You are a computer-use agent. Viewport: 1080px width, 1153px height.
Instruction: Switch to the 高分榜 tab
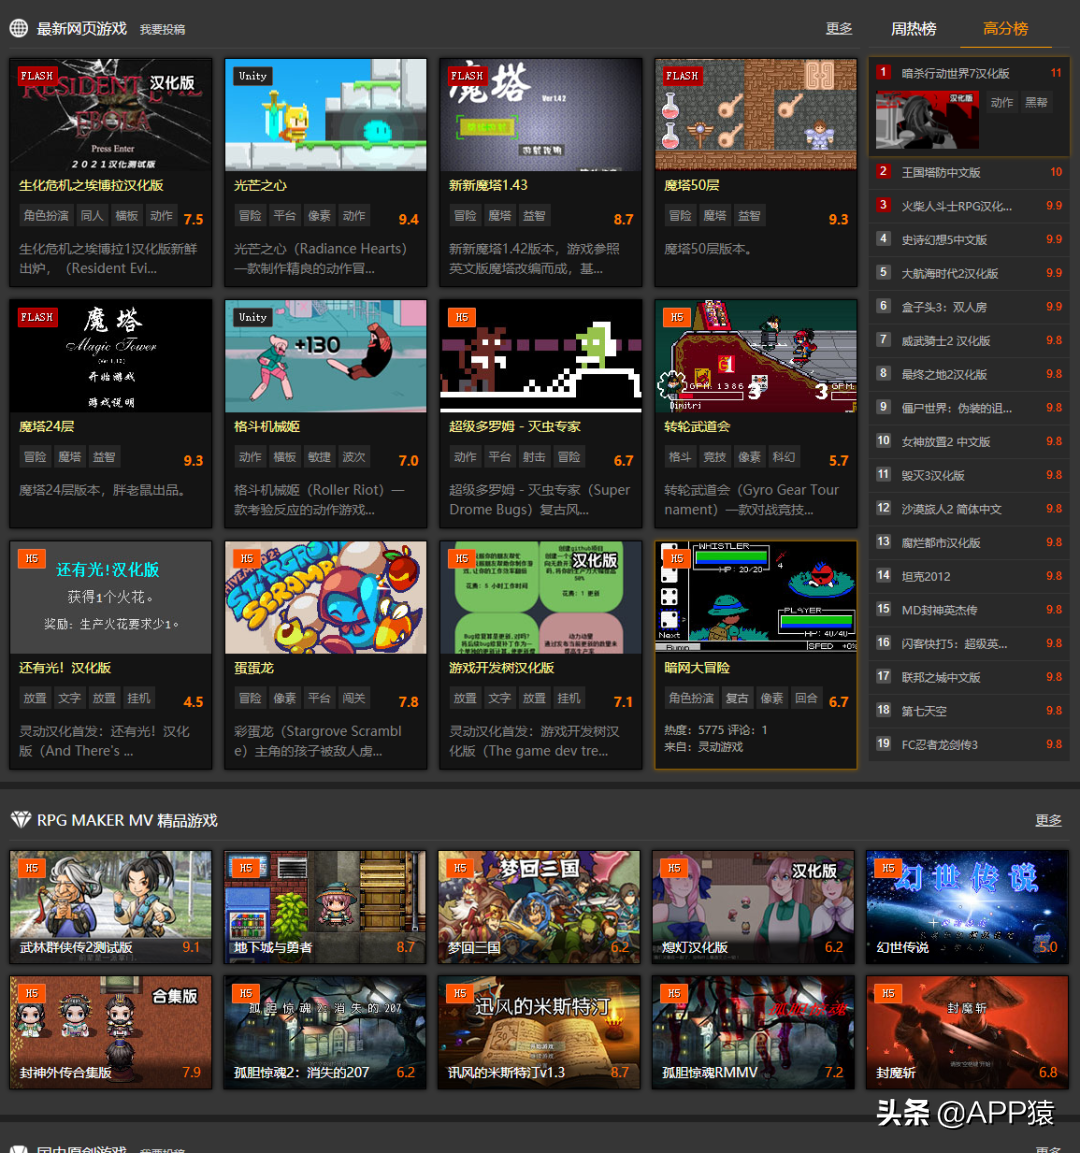point(1005,28)
